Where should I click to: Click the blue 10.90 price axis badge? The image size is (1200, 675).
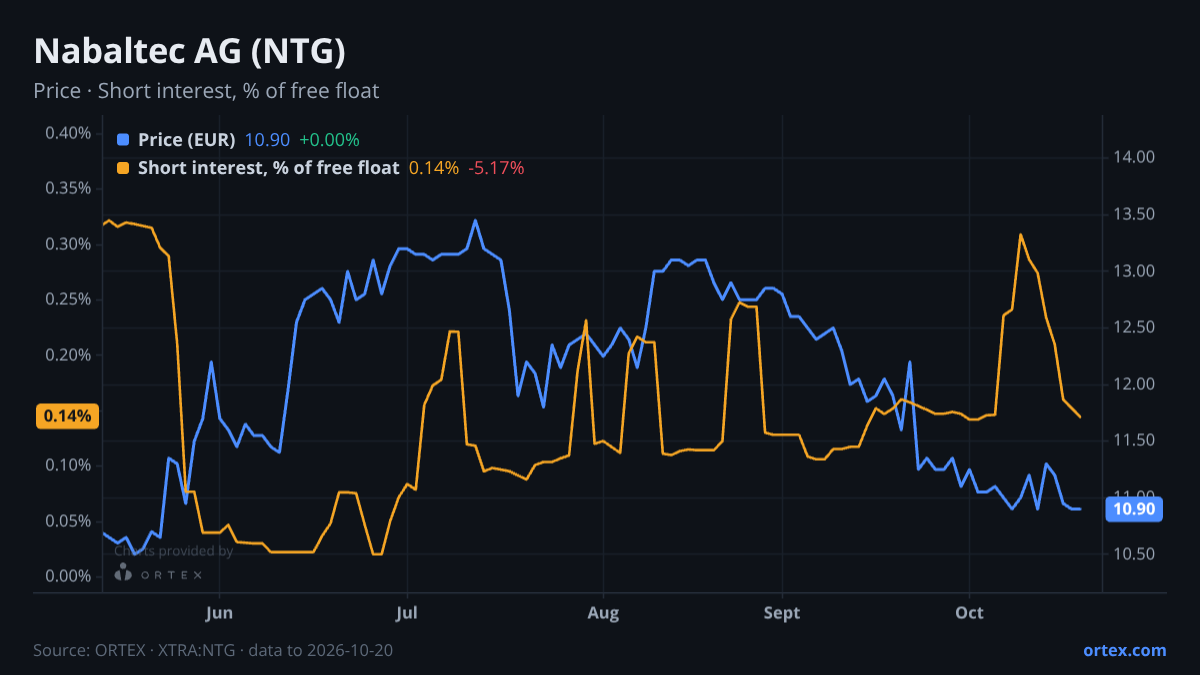[1134, 509]
